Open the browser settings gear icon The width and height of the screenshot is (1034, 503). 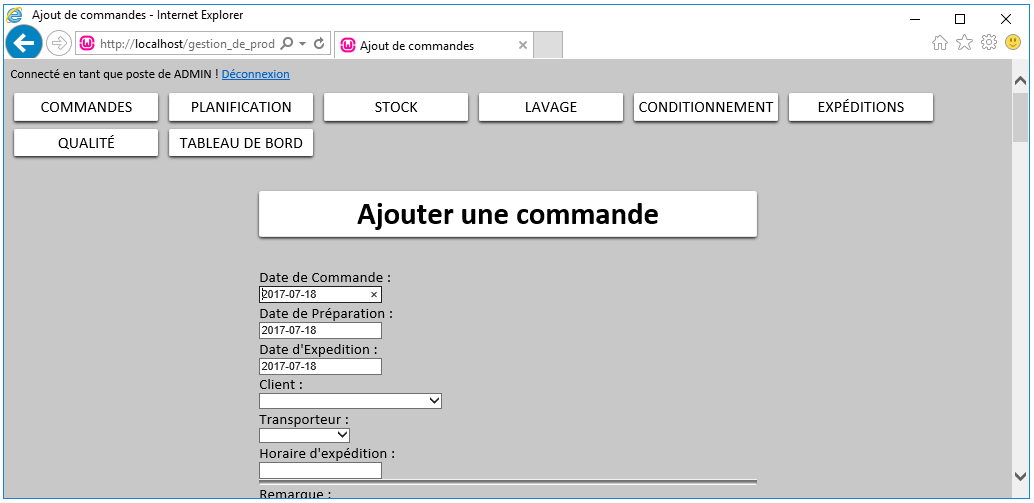coord(989,42)
